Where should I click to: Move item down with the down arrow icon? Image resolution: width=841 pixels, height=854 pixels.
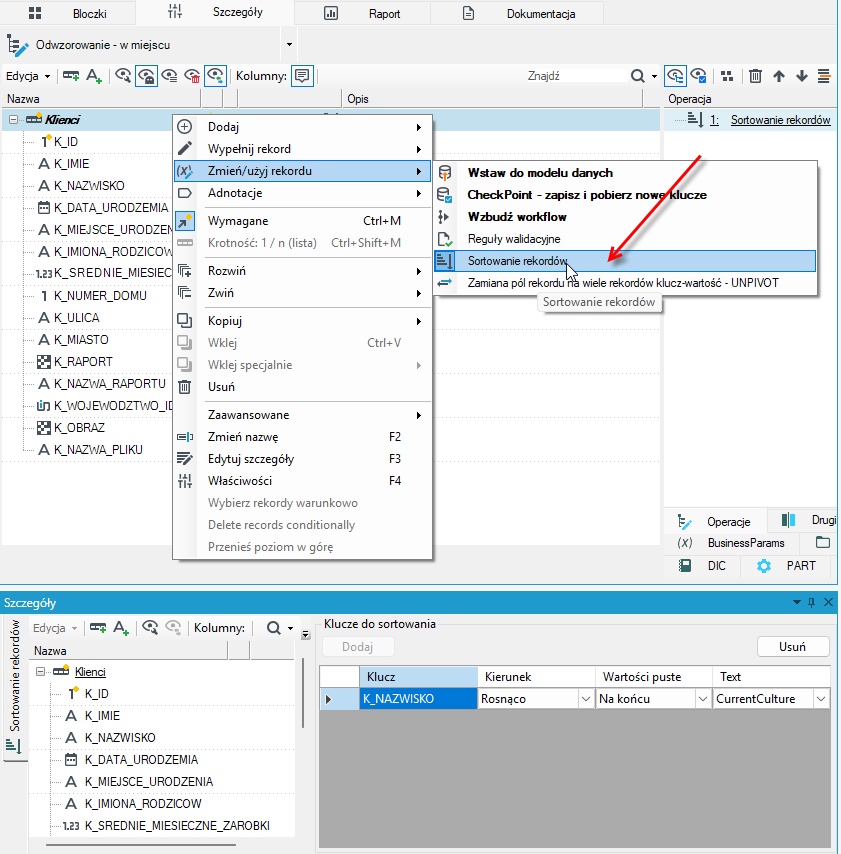click(x=801, y=76)
